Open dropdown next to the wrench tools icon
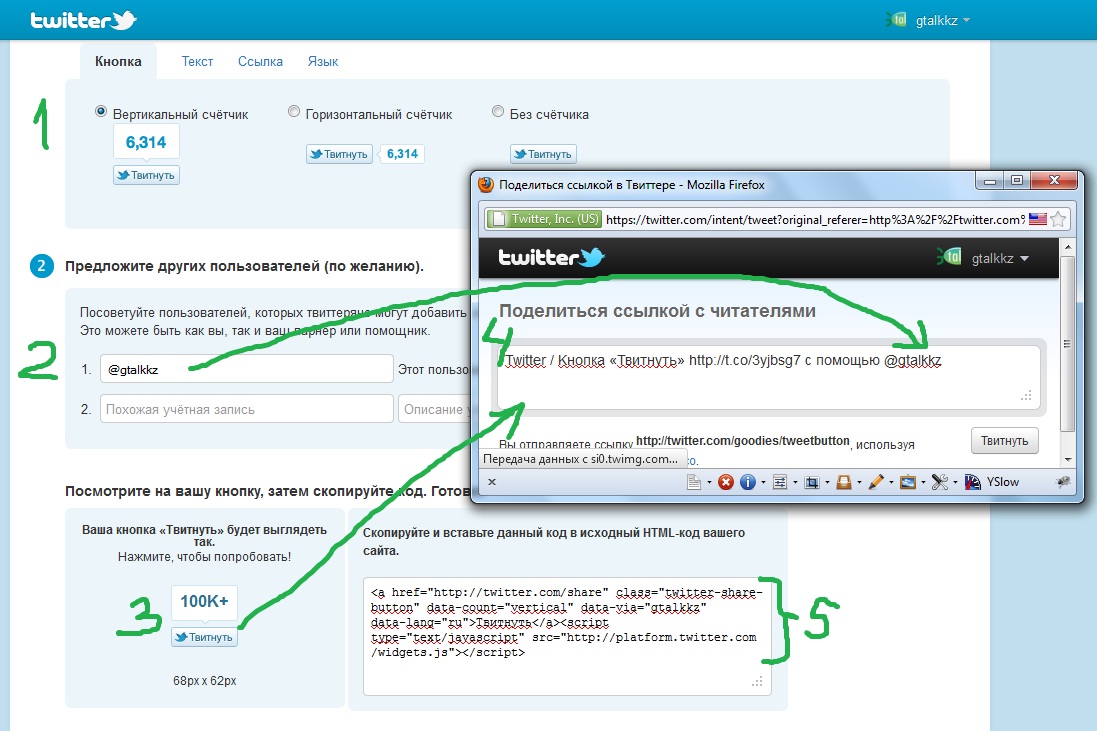The image size is (1097, 731). tap(956, 482)
